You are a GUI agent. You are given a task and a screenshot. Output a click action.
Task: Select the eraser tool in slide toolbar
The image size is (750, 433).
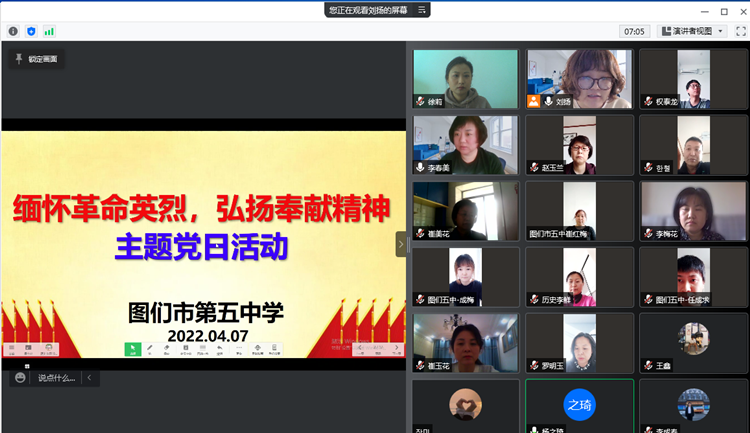point(166,349)
